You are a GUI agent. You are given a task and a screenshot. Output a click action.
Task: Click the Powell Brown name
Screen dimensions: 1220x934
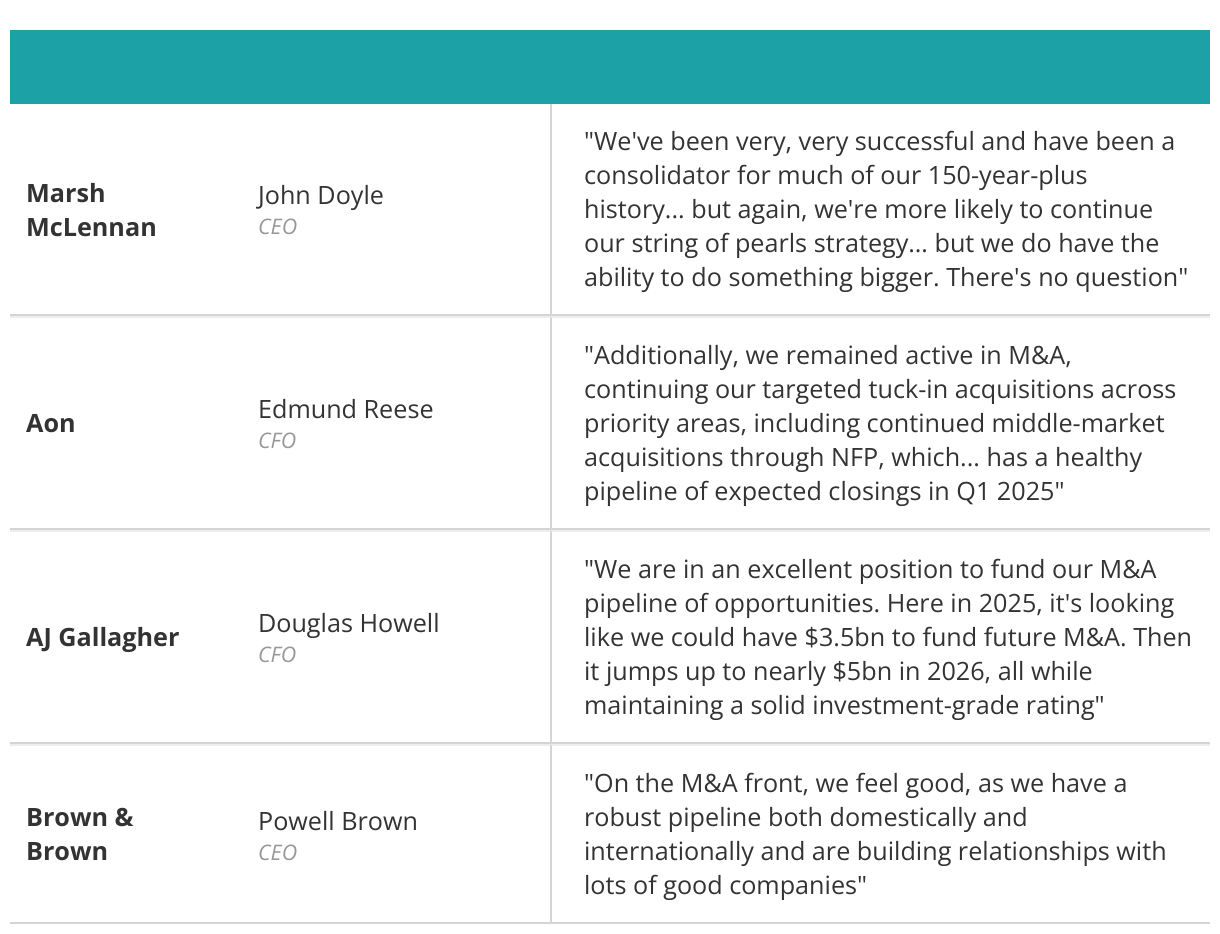coord(337,821)
